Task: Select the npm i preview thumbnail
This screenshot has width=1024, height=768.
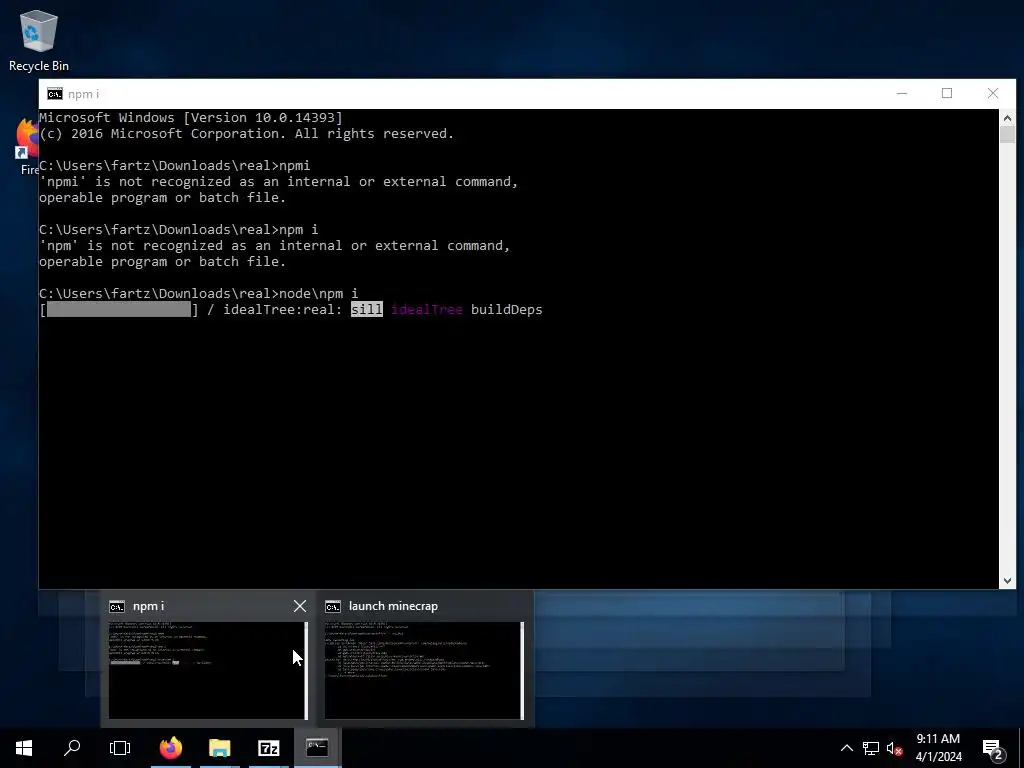Action: coord(208,670)
